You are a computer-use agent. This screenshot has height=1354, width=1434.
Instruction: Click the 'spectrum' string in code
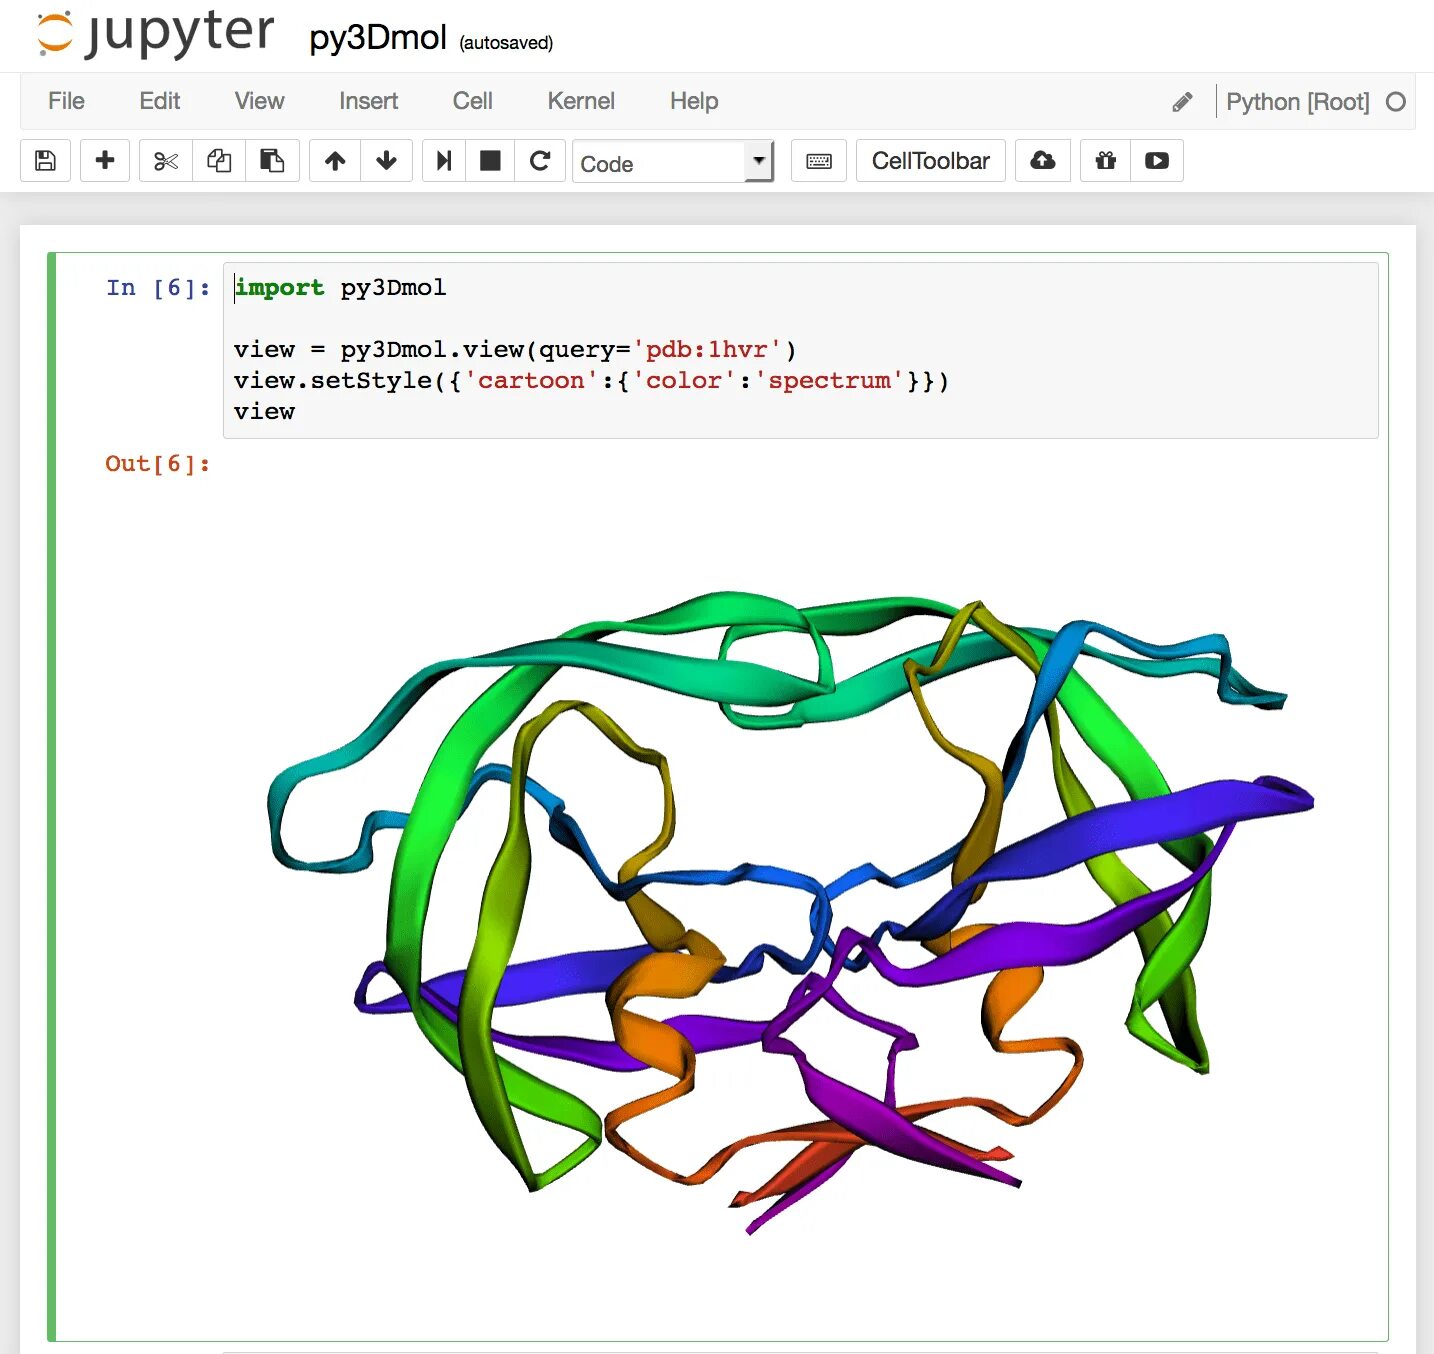829,381
